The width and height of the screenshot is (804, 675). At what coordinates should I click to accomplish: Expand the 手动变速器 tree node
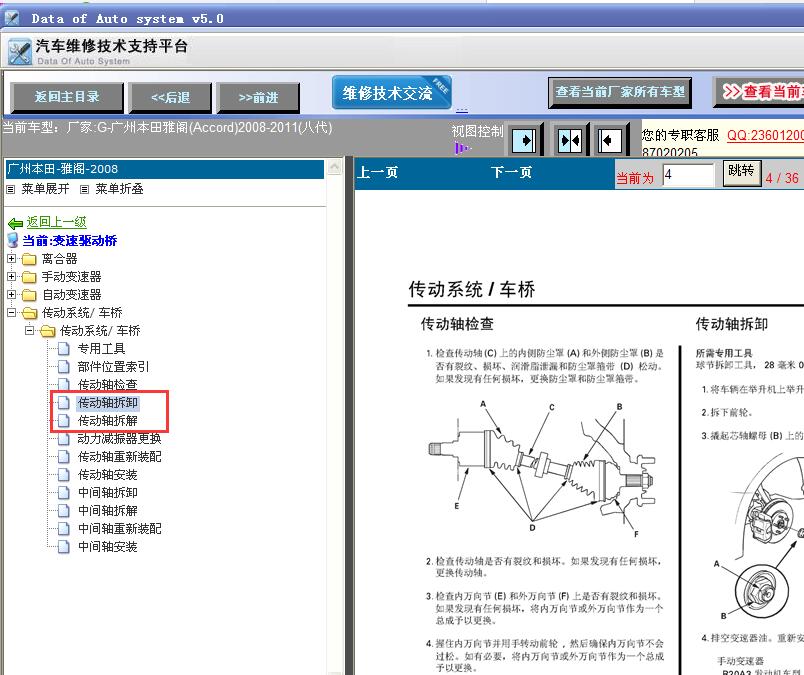coord(11,276)
